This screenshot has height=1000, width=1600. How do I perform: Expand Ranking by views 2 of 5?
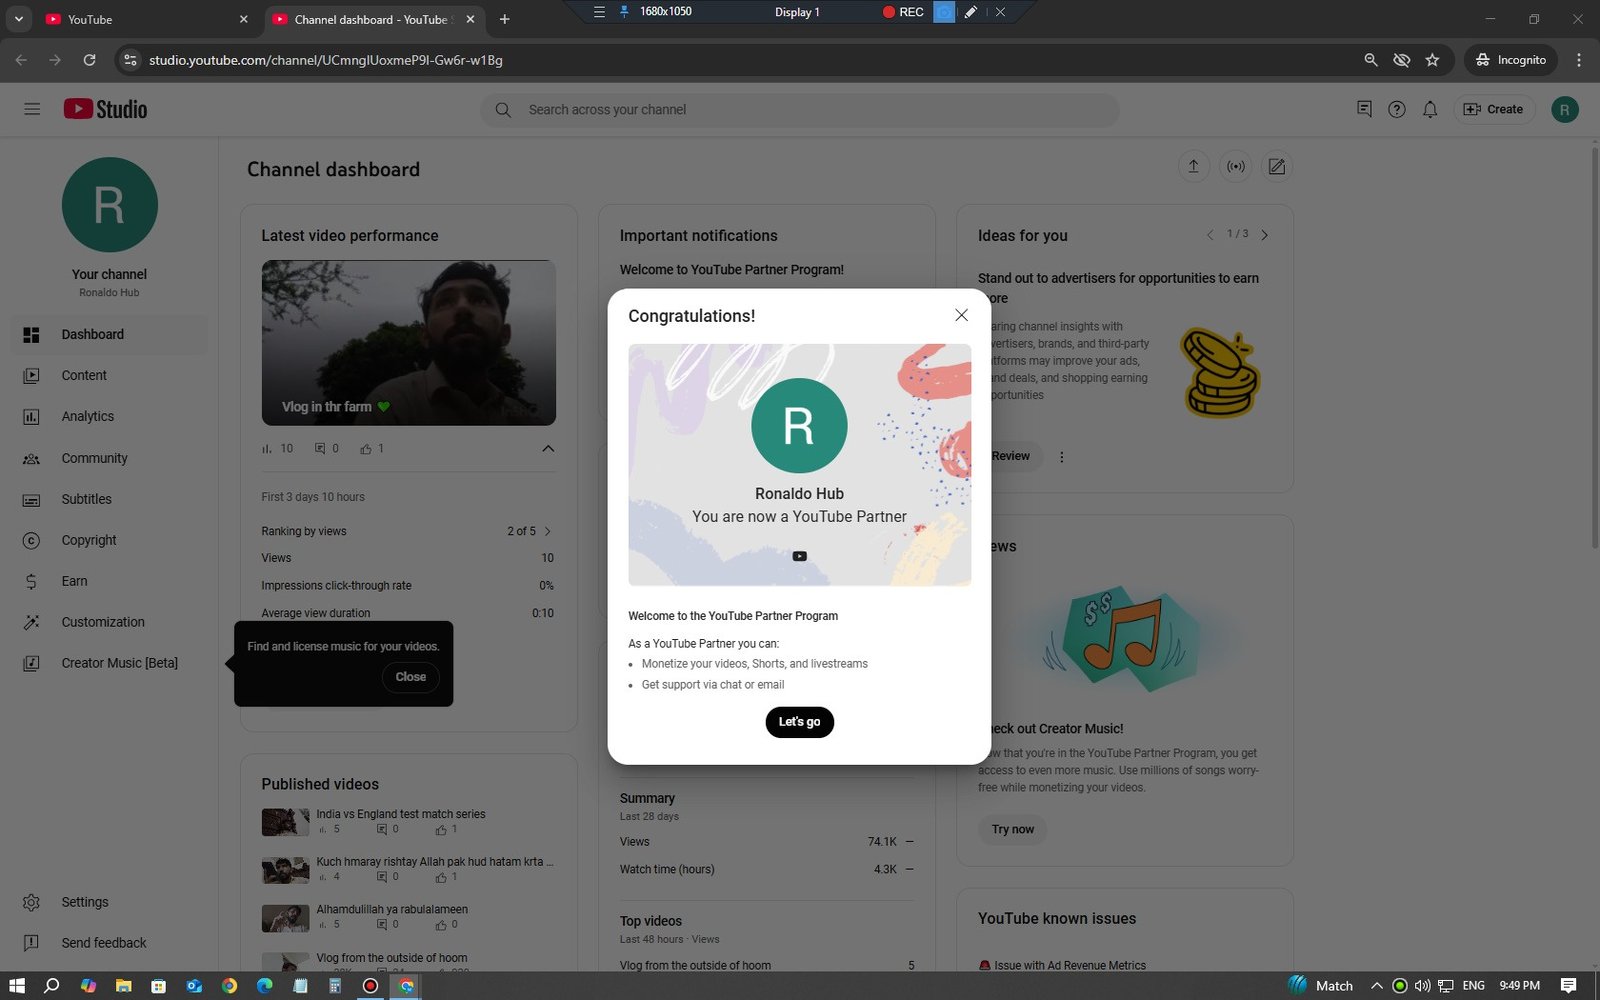pos(408,531)
